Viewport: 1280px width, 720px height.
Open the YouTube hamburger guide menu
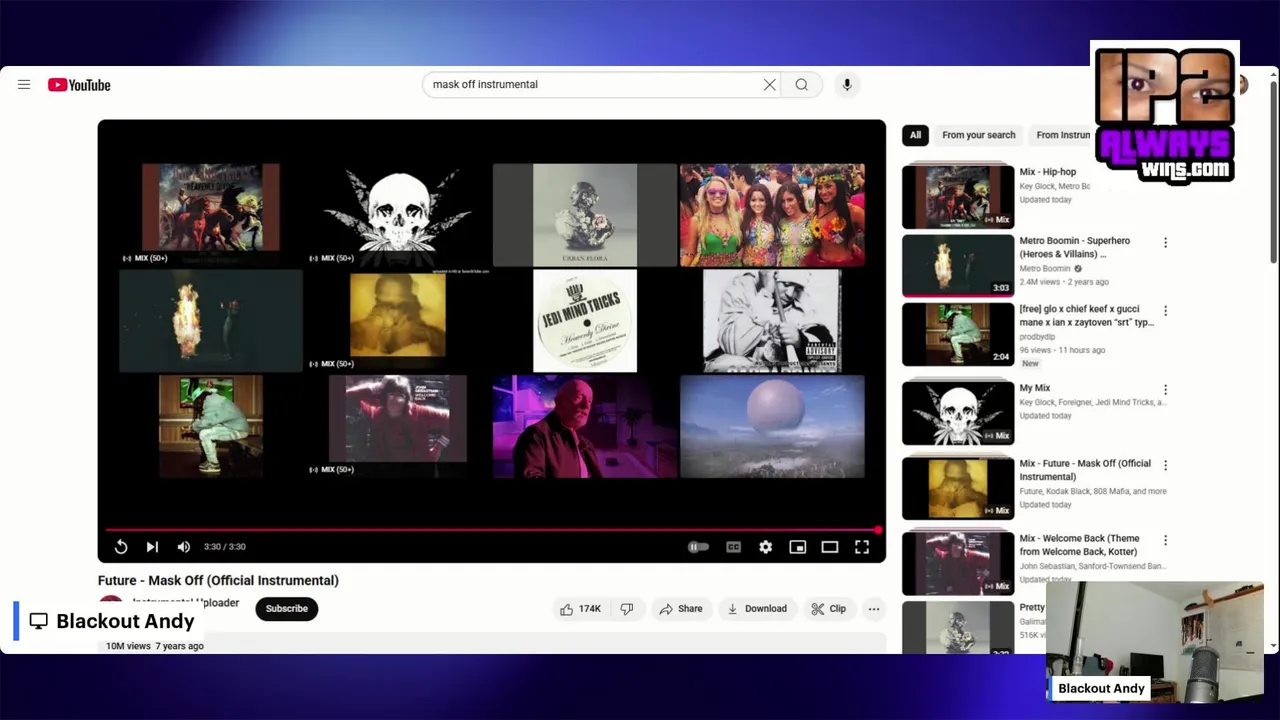pyautogui.click(x=24, y=85)
